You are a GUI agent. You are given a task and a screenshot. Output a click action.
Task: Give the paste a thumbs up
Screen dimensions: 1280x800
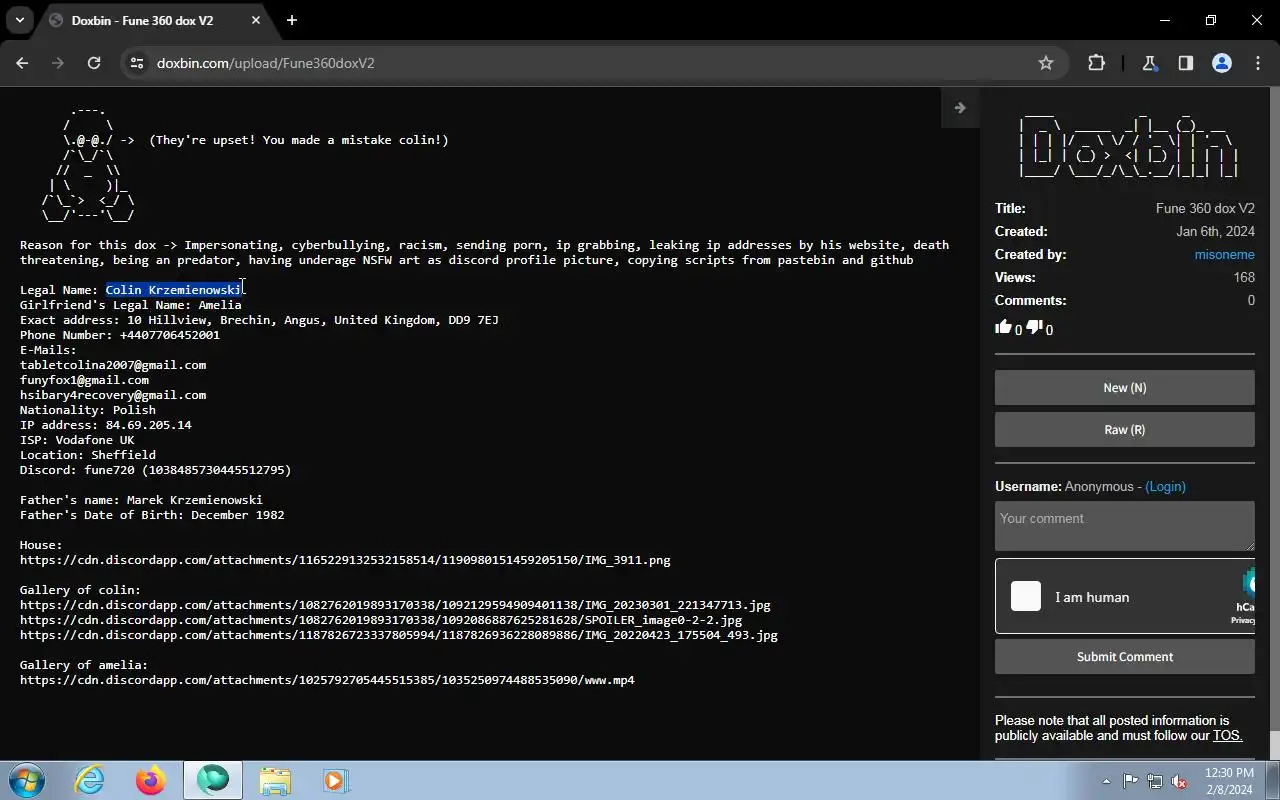click(1003, 327)
